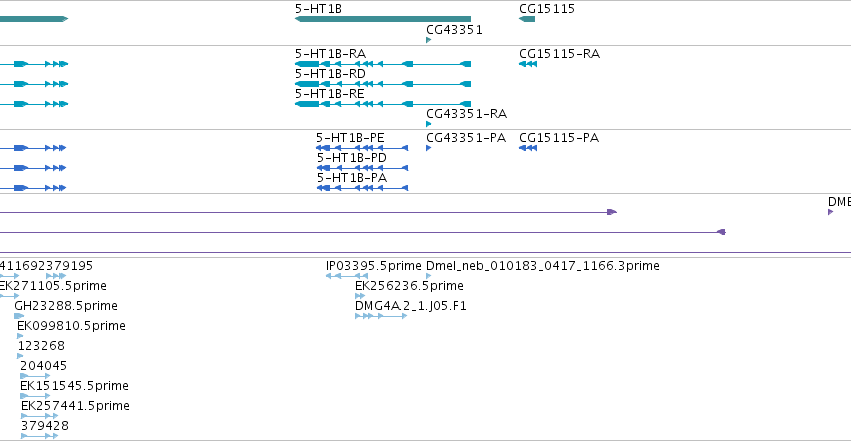This screenshot has width=851, height=441.
Task: Click the CG15115-RA label
Action: click(x=559, y=54)
